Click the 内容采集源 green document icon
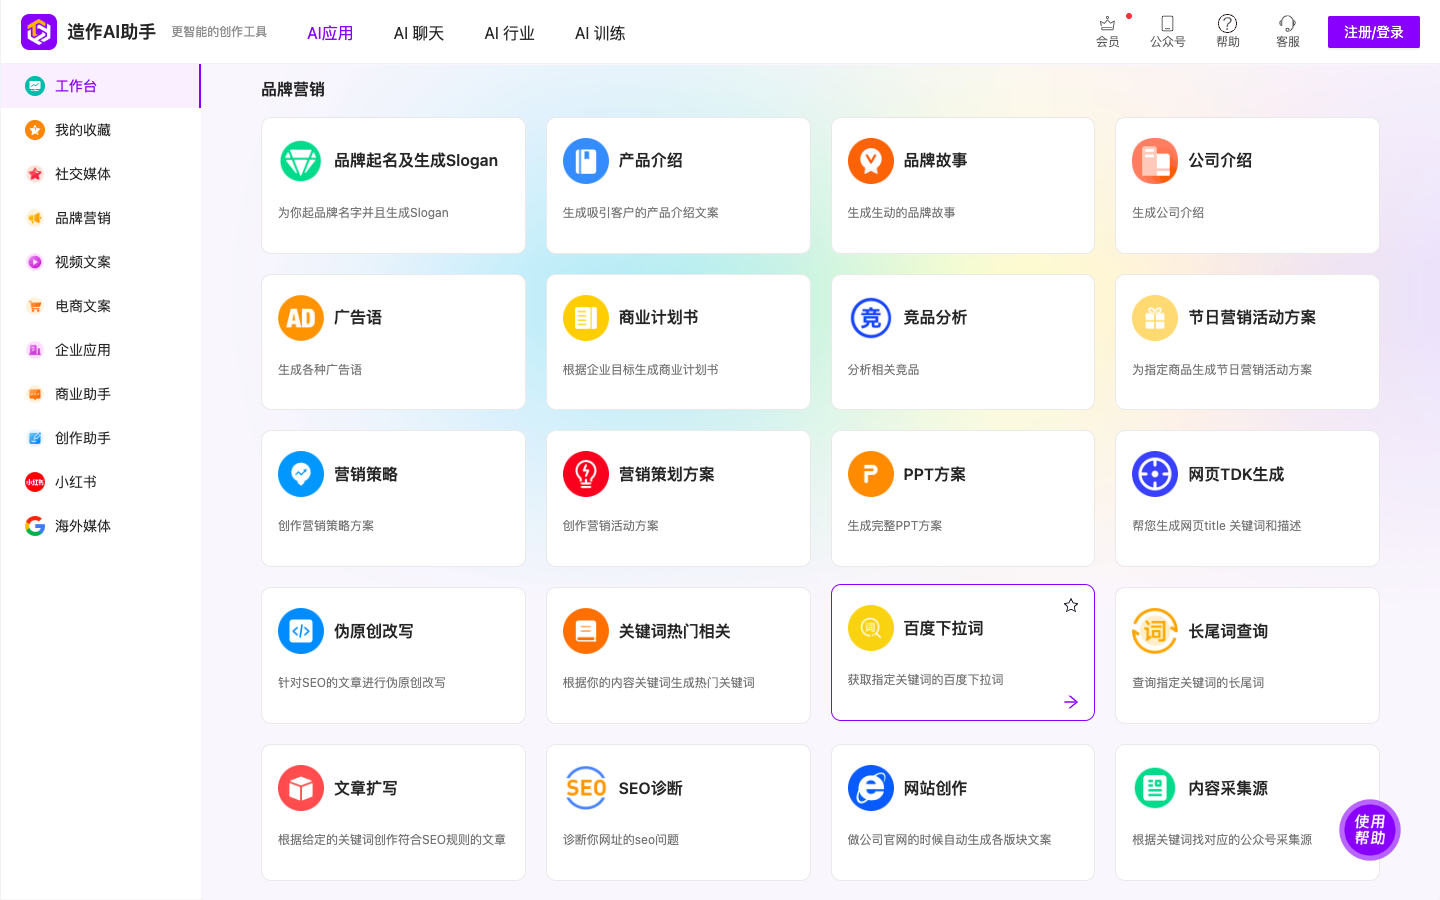 point(1155,788)
